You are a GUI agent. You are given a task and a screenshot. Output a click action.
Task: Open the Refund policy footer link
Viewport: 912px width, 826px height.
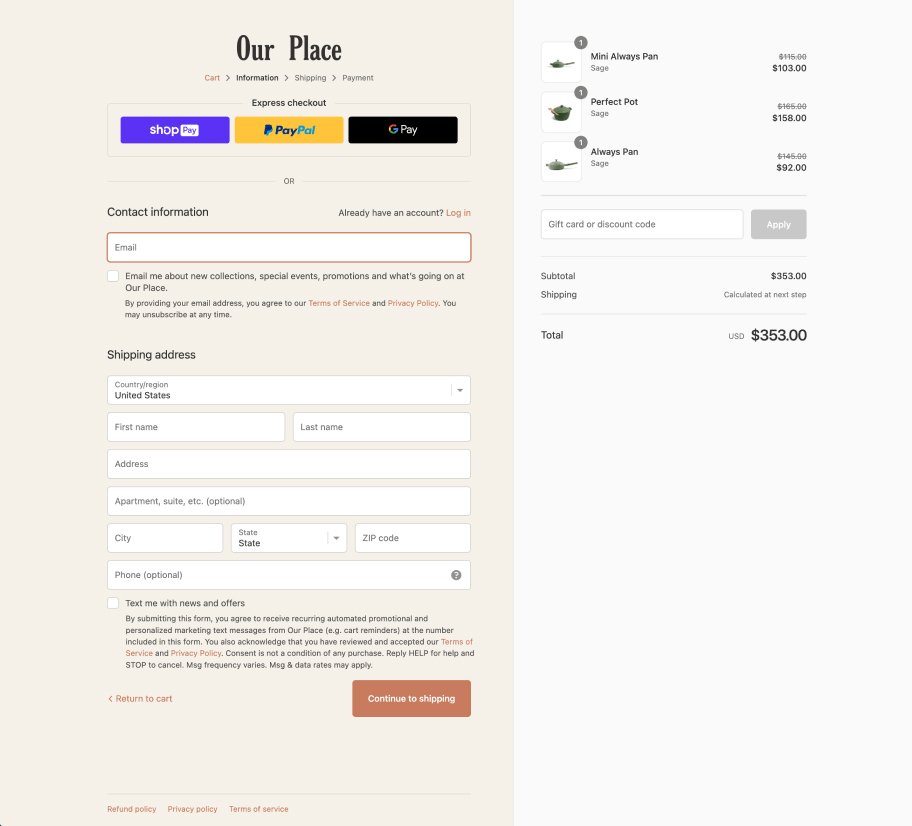click(131, 809)
